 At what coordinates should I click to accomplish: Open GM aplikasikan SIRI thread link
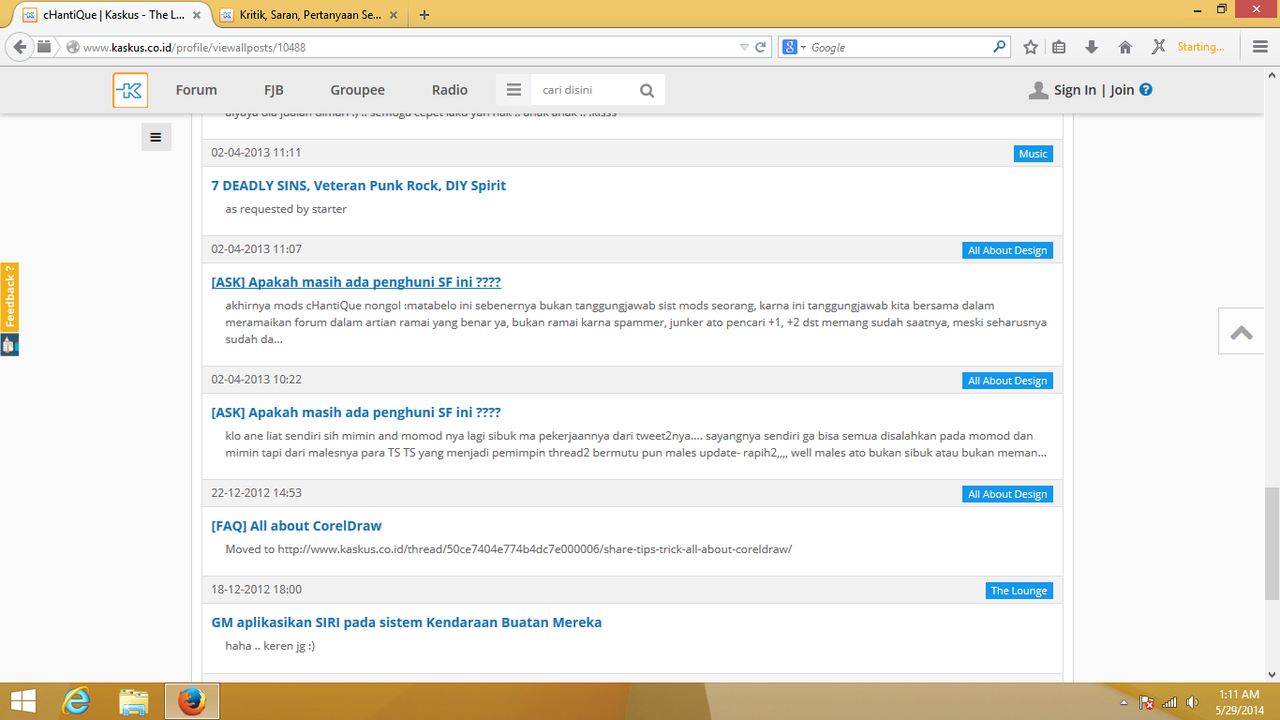406,622
